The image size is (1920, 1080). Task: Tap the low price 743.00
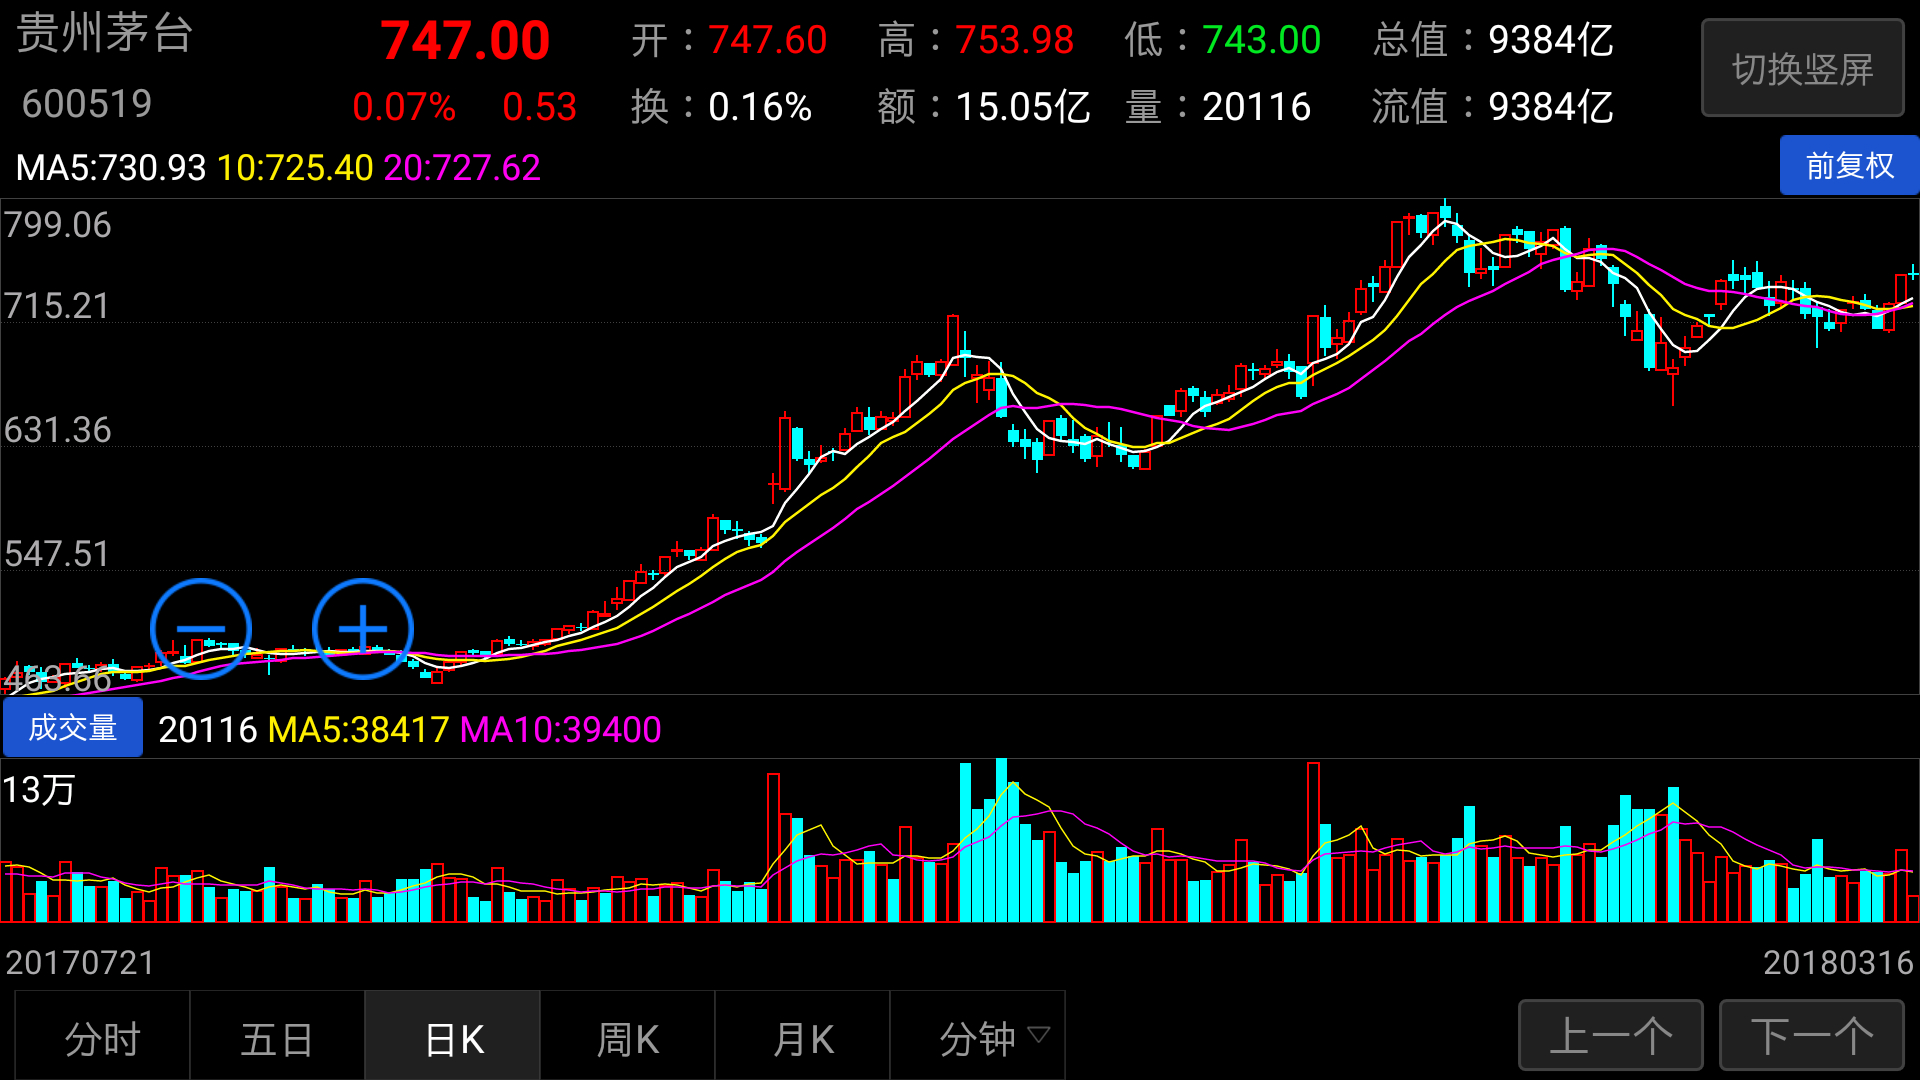click(x=1262, y=41)
